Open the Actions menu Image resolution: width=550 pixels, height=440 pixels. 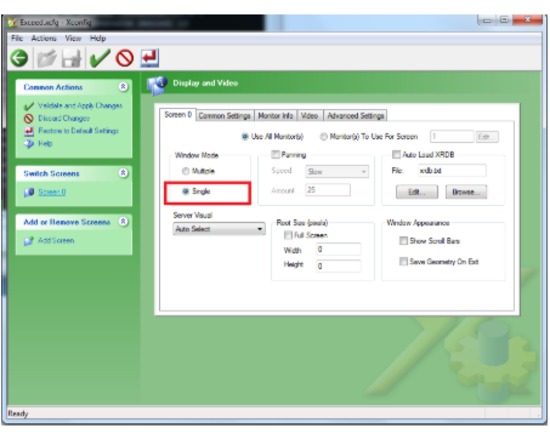(44, 38)
